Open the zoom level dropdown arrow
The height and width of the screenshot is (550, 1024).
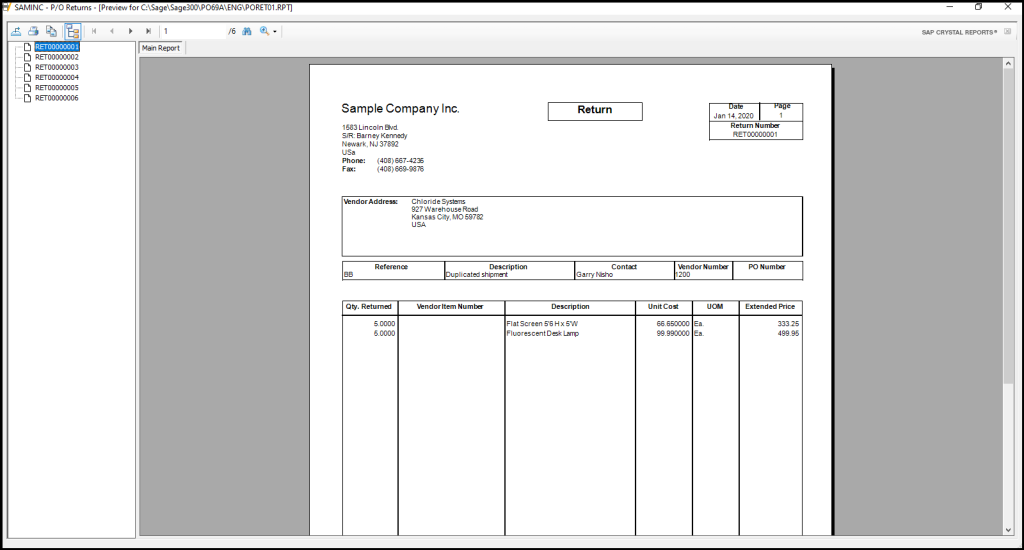[x=275, y=31]
